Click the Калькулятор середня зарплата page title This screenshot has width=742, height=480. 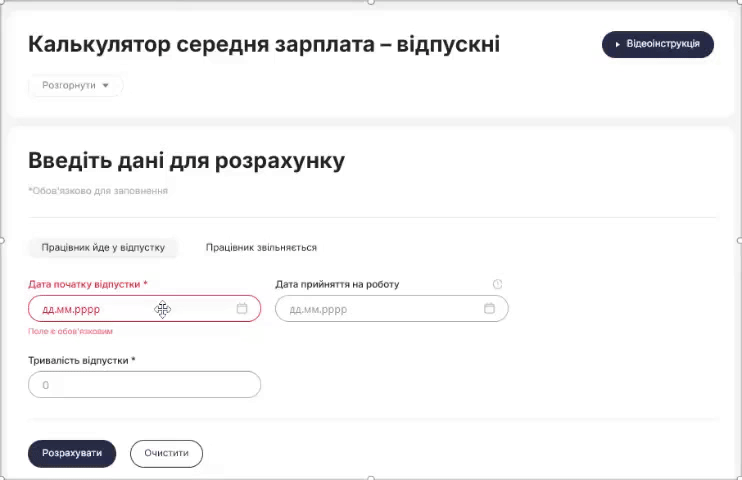(x=264, y=44)
